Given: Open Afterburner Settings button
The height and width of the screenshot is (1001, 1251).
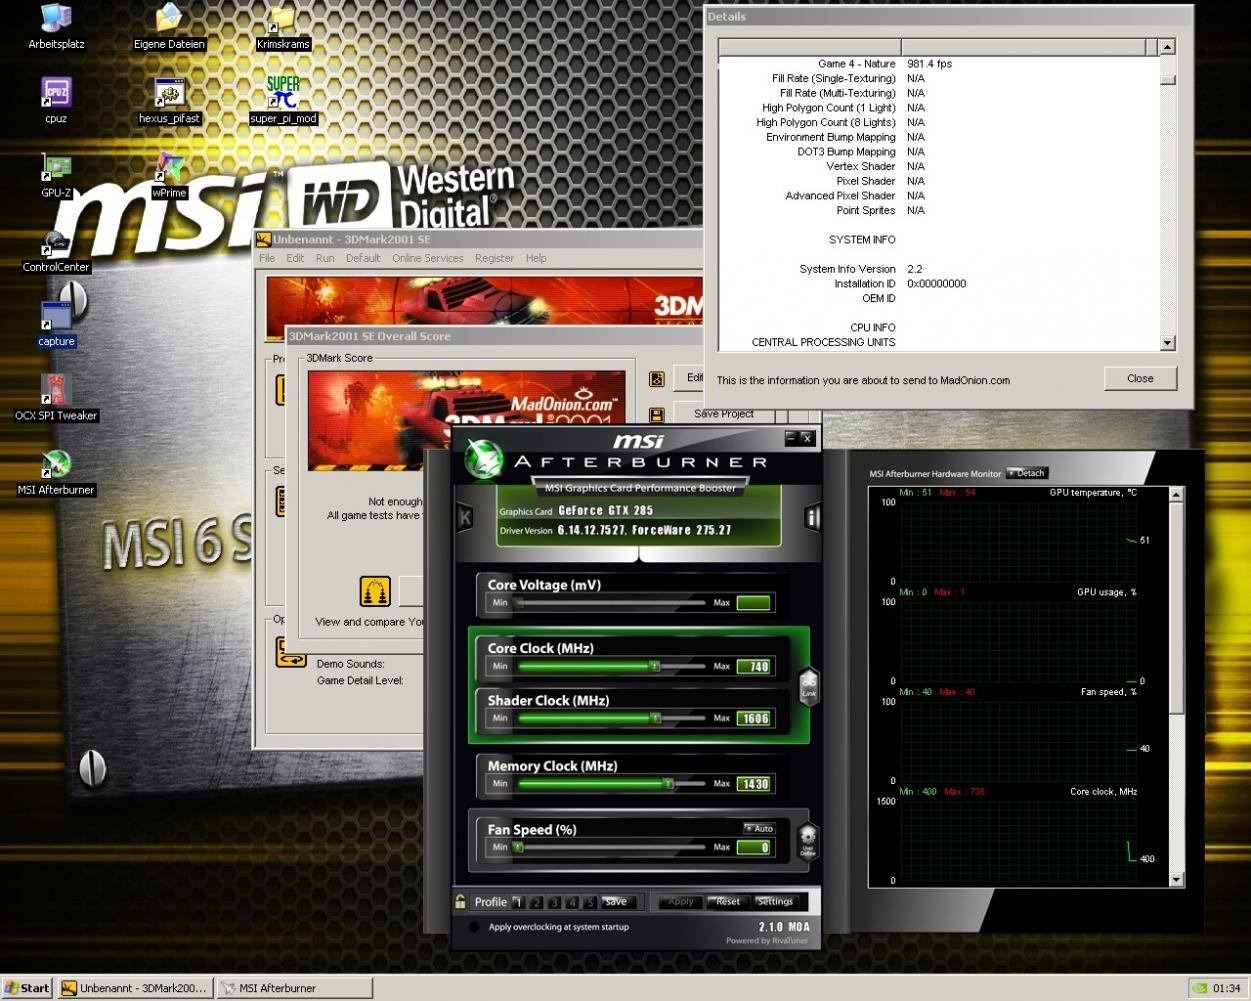Looking at the screenshot, I should (775, 901).
